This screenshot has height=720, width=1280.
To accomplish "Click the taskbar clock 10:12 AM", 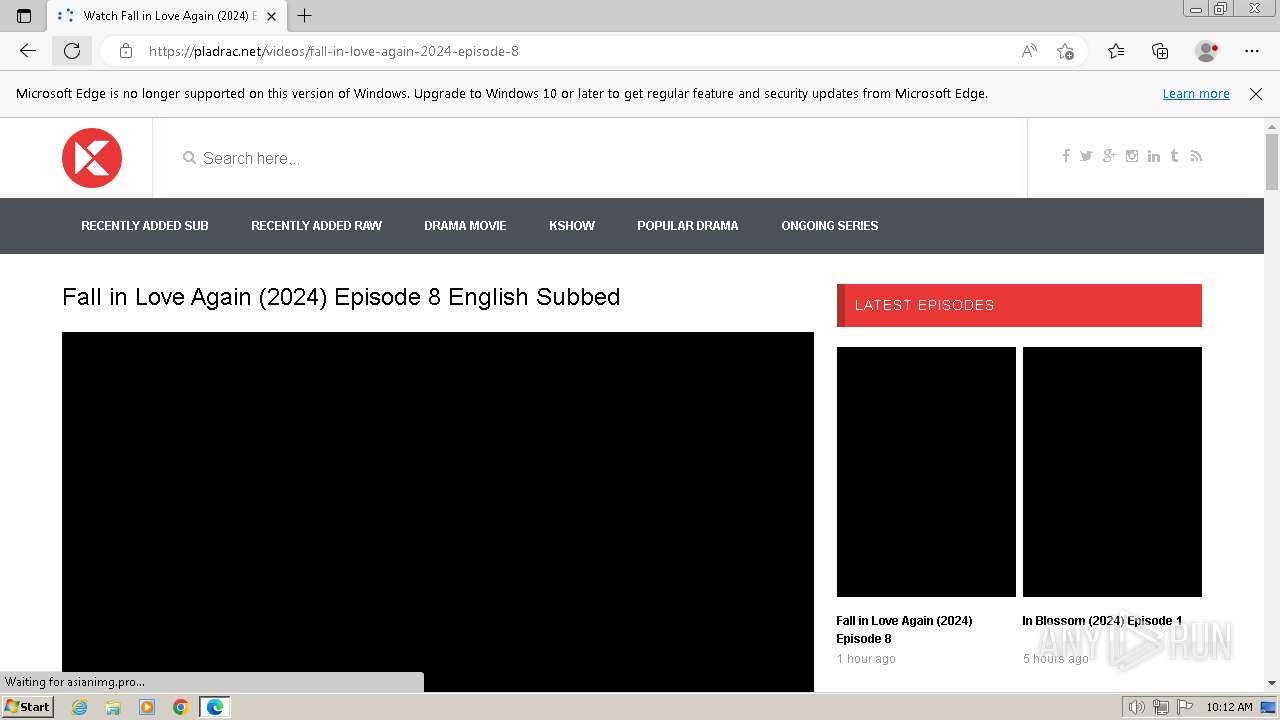I will click(x=1229, y=707).
